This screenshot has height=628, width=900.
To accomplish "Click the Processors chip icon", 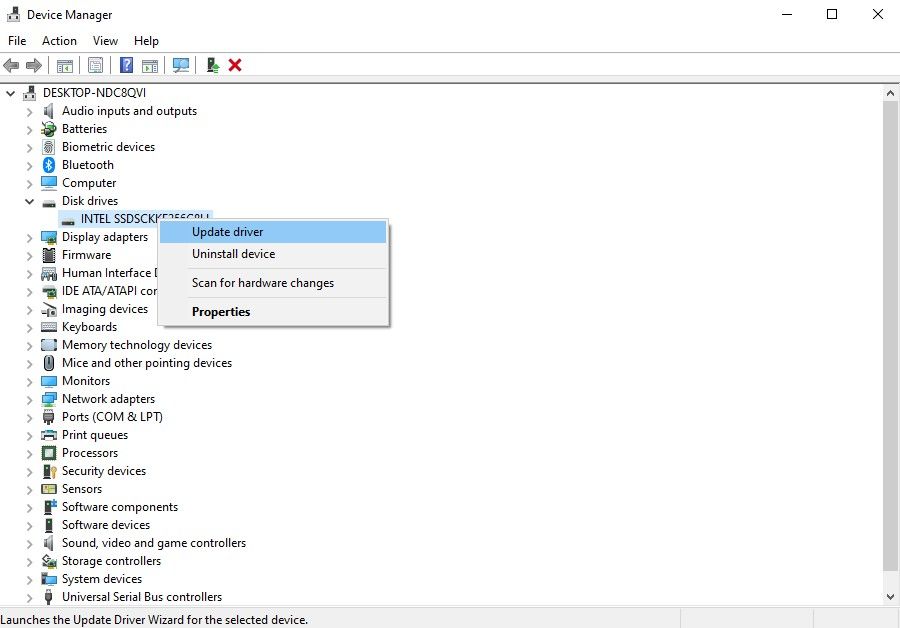I will pyautogui.click(x=49, y=453).
